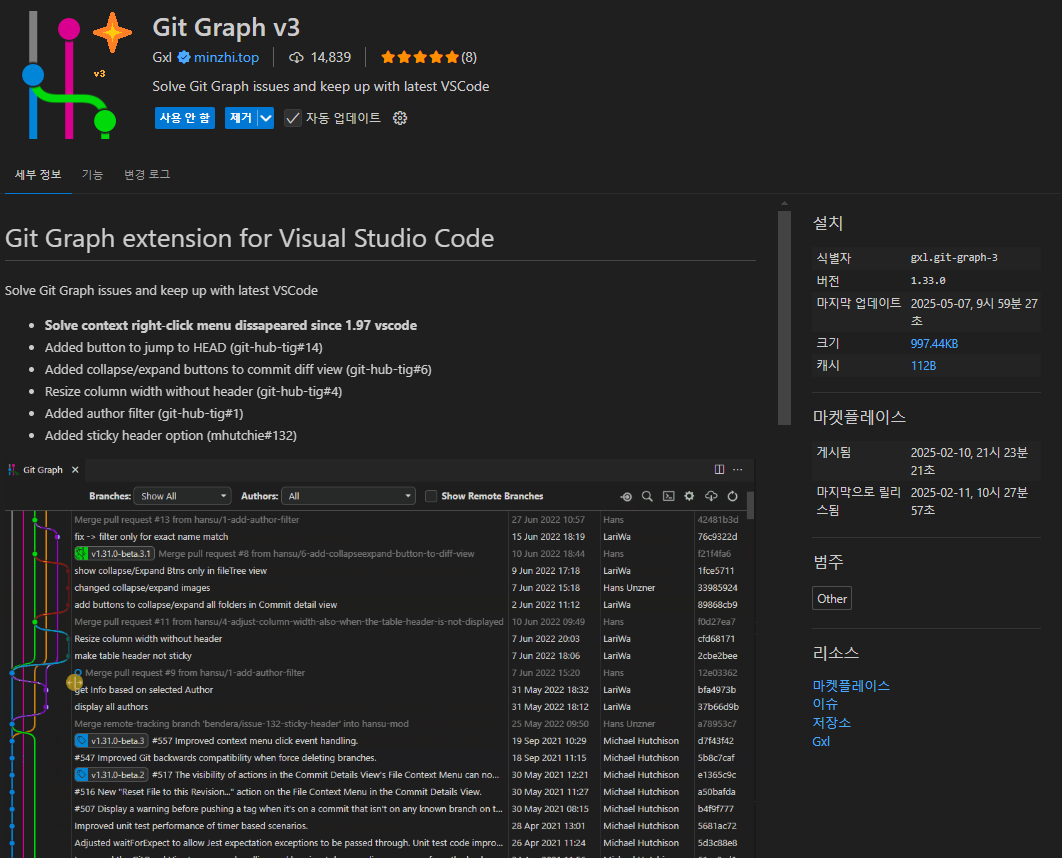This screenshot has height=858, width=1062.
Task: Click commit 'Improved unit test performance of timer based scenarios.'
Action: pos(191,826)
